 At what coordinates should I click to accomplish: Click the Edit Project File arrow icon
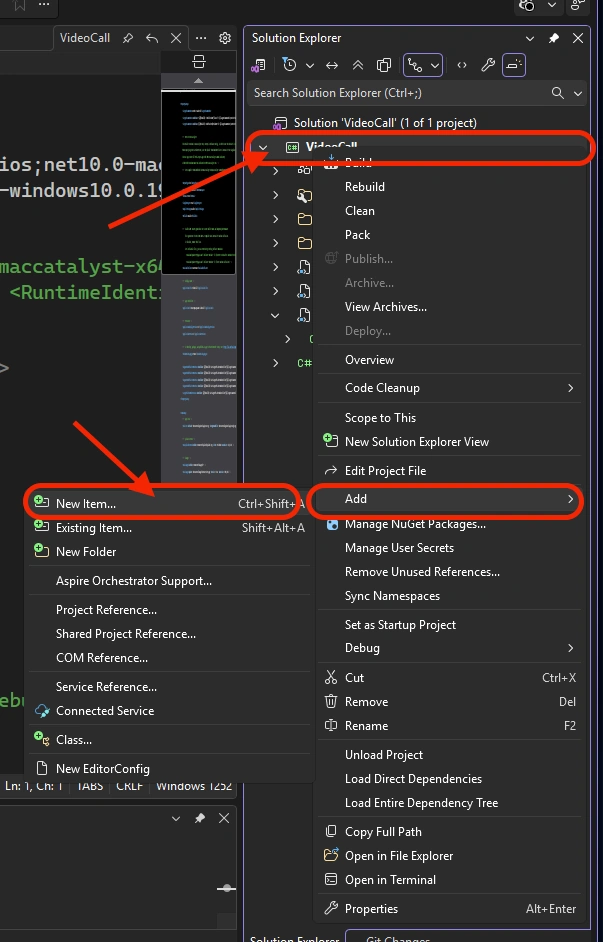coord(331,470)
